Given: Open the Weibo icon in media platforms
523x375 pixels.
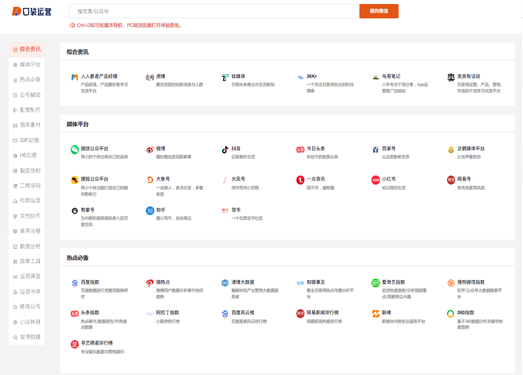Looking at the screenshot, I should 150,149.
